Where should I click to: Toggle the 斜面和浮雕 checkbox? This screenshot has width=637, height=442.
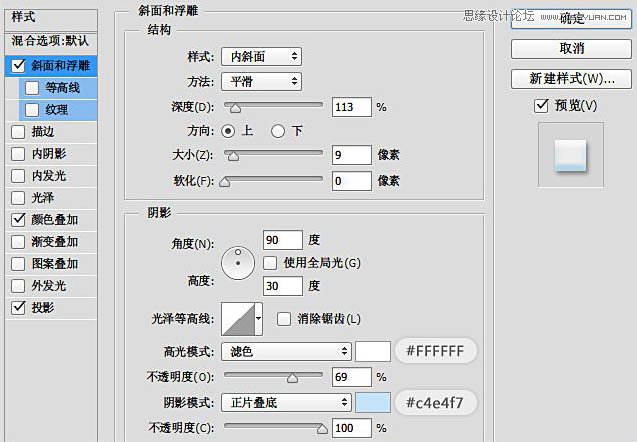[x=18, y=66]
